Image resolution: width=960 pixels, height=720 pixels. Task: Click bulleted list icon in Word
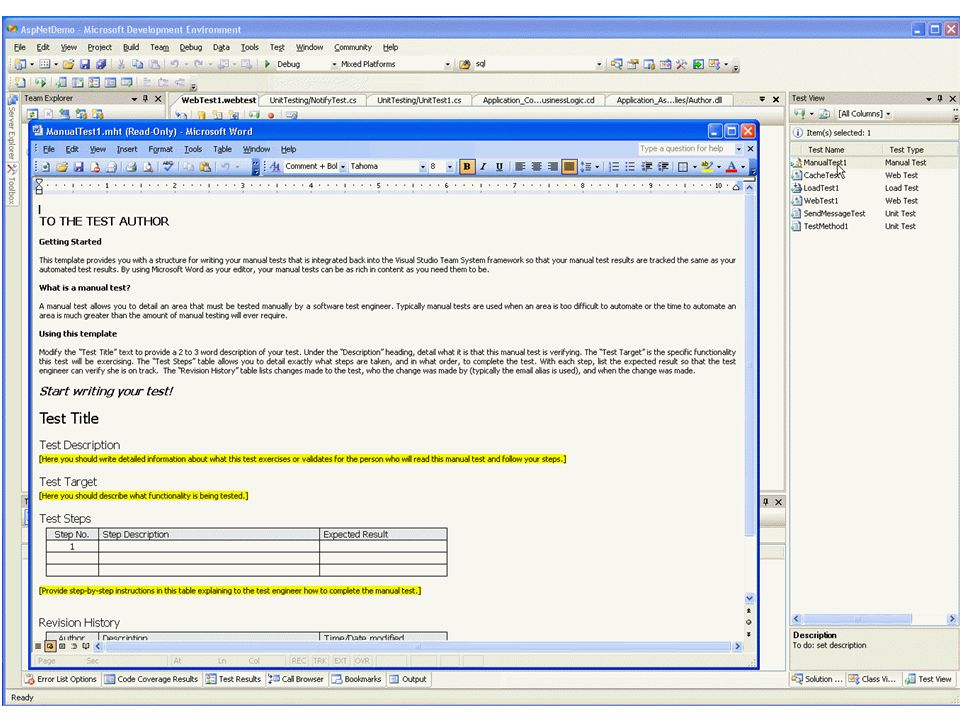point(630,167)
